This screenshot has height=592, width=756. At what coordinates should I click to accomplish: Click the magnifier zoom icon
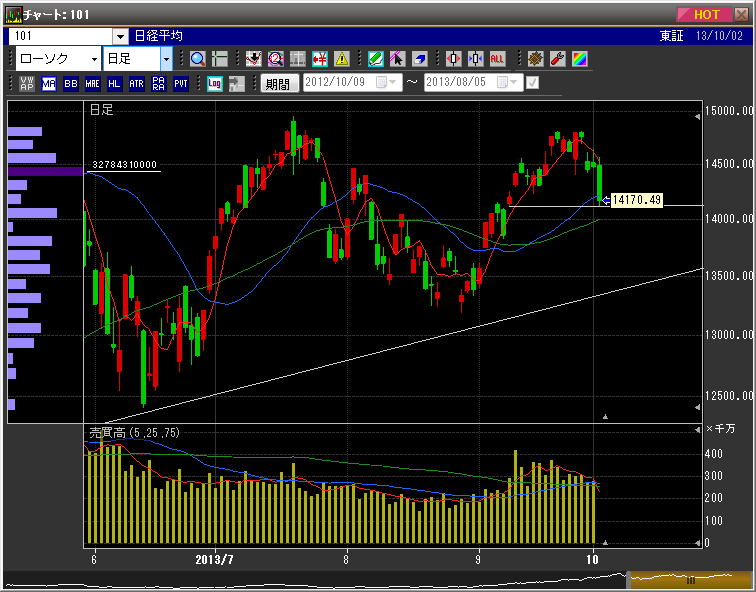point(197,59)
